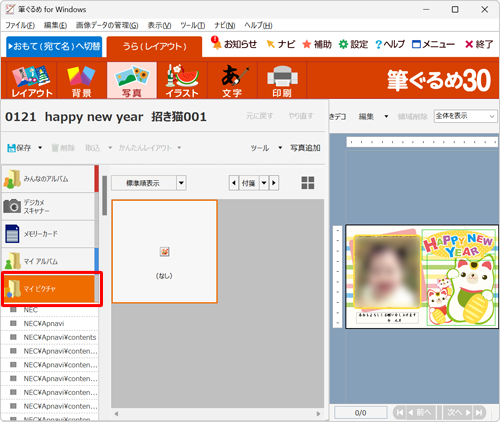This screenshot has height=422, width=500.
Task: Switch to おもて(宛て名) tab
Action: point(54,46)
